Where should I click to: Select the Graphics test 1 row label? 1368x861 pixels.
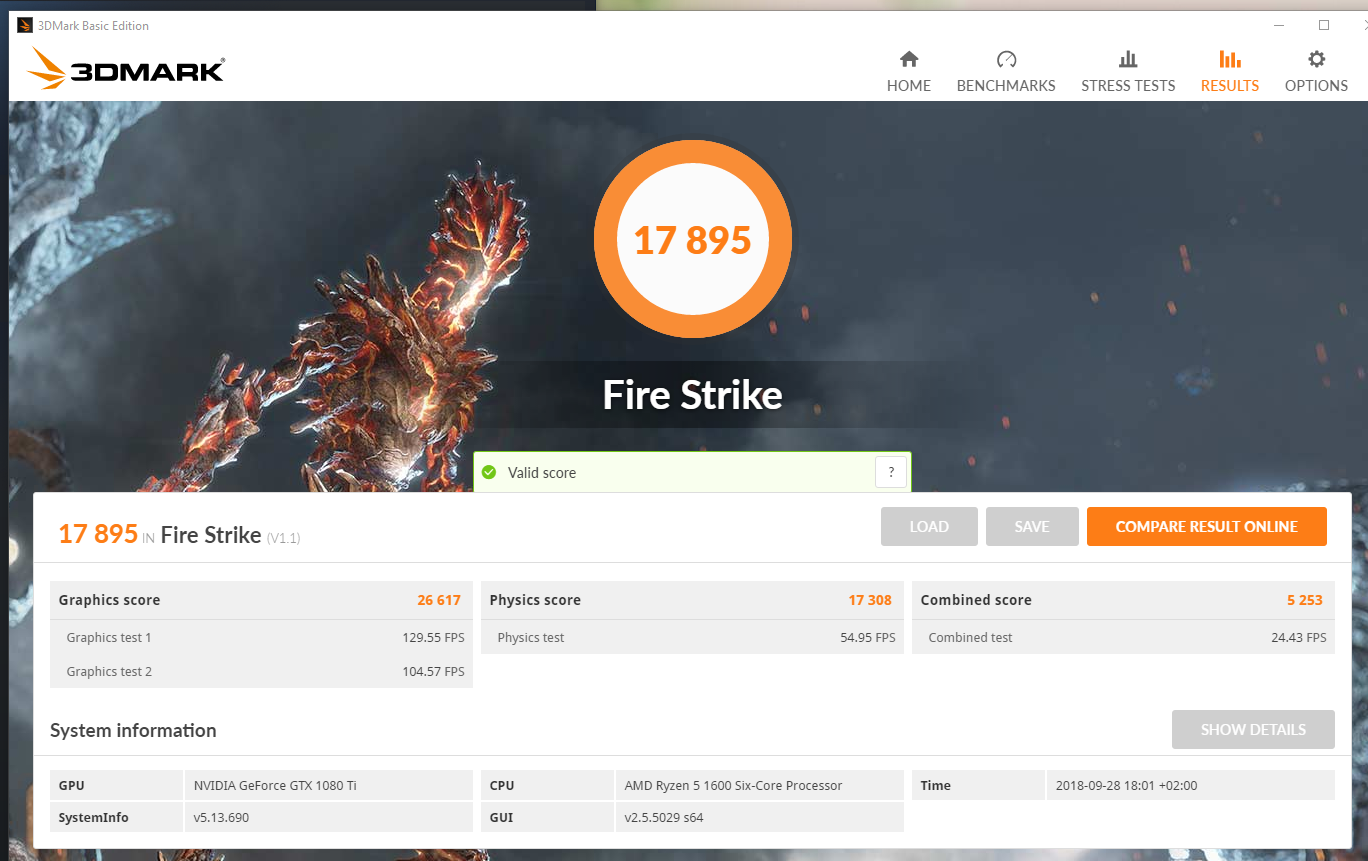pos(109,637)
